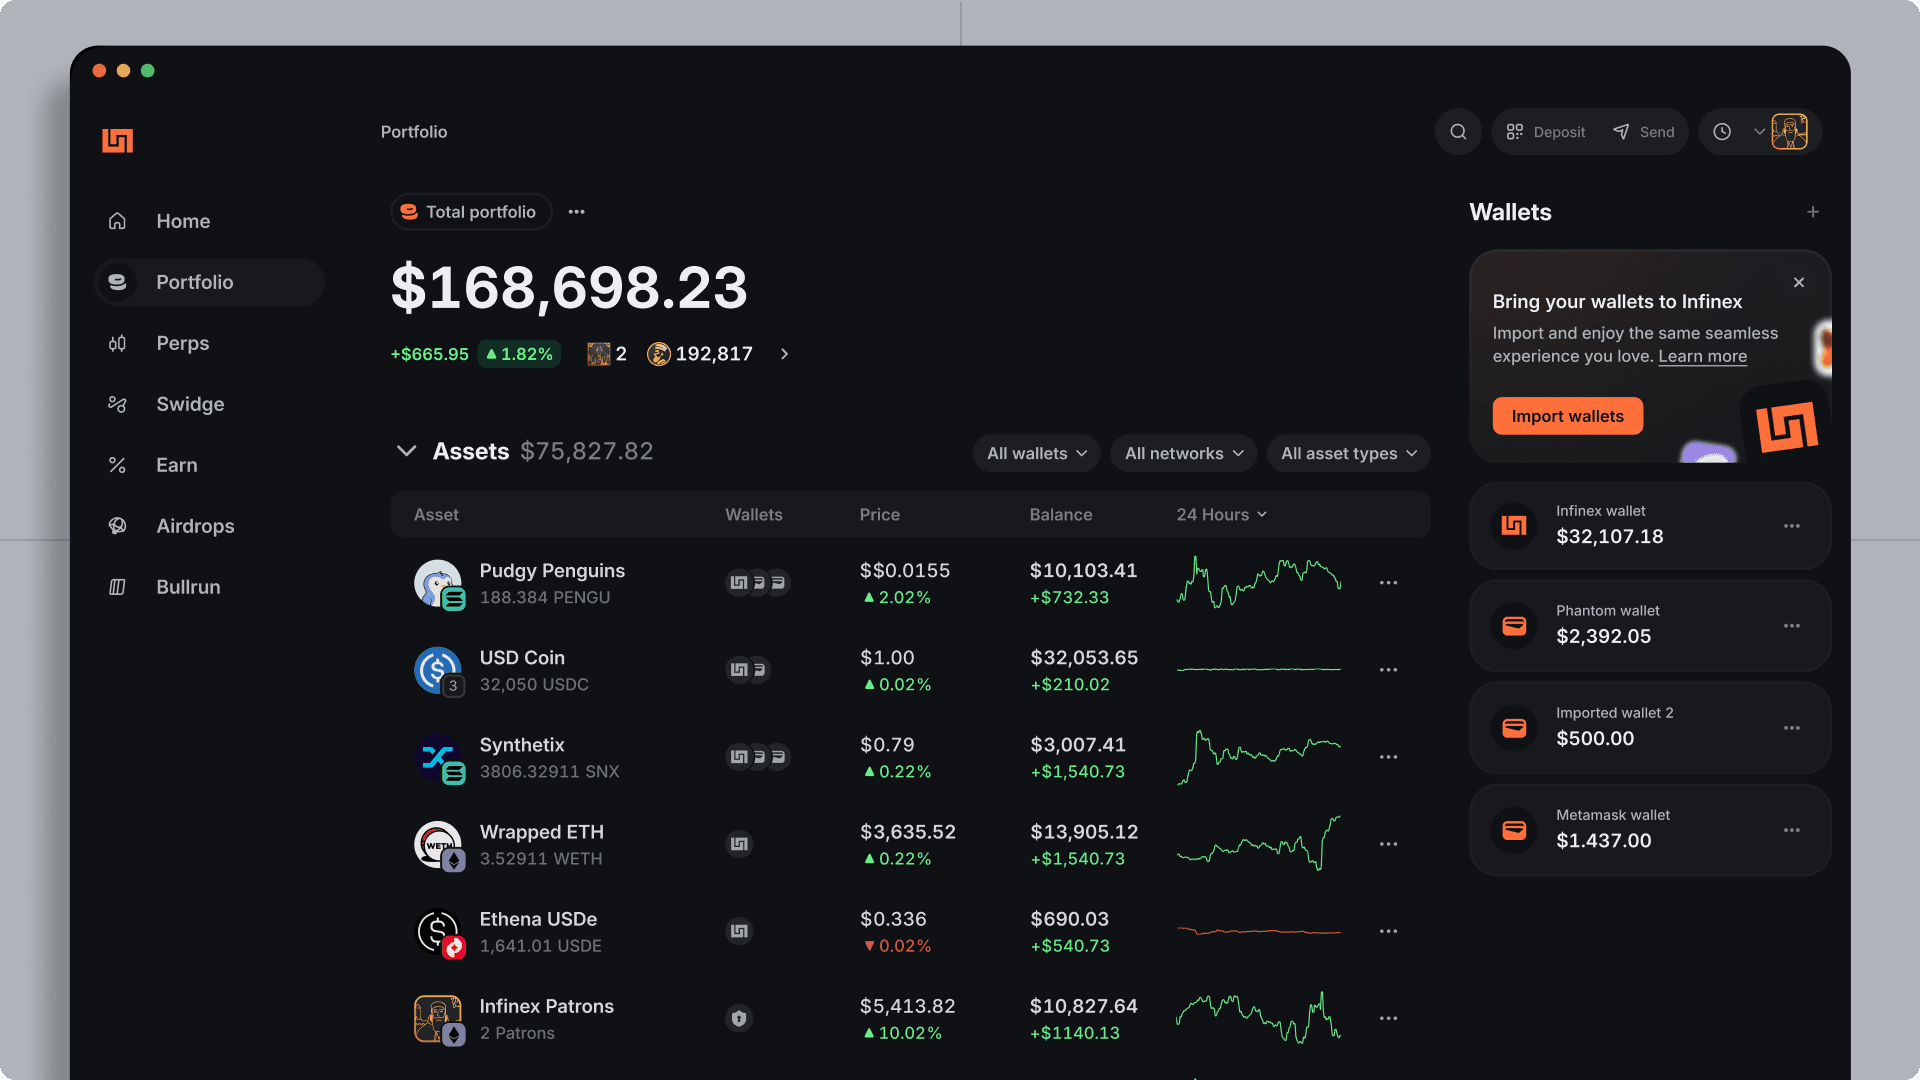Image resolution: width=1920 pixels, height=1080 pixels.
Task: Open the All asset types dropdown
Action: click(x=1348, y=454)
